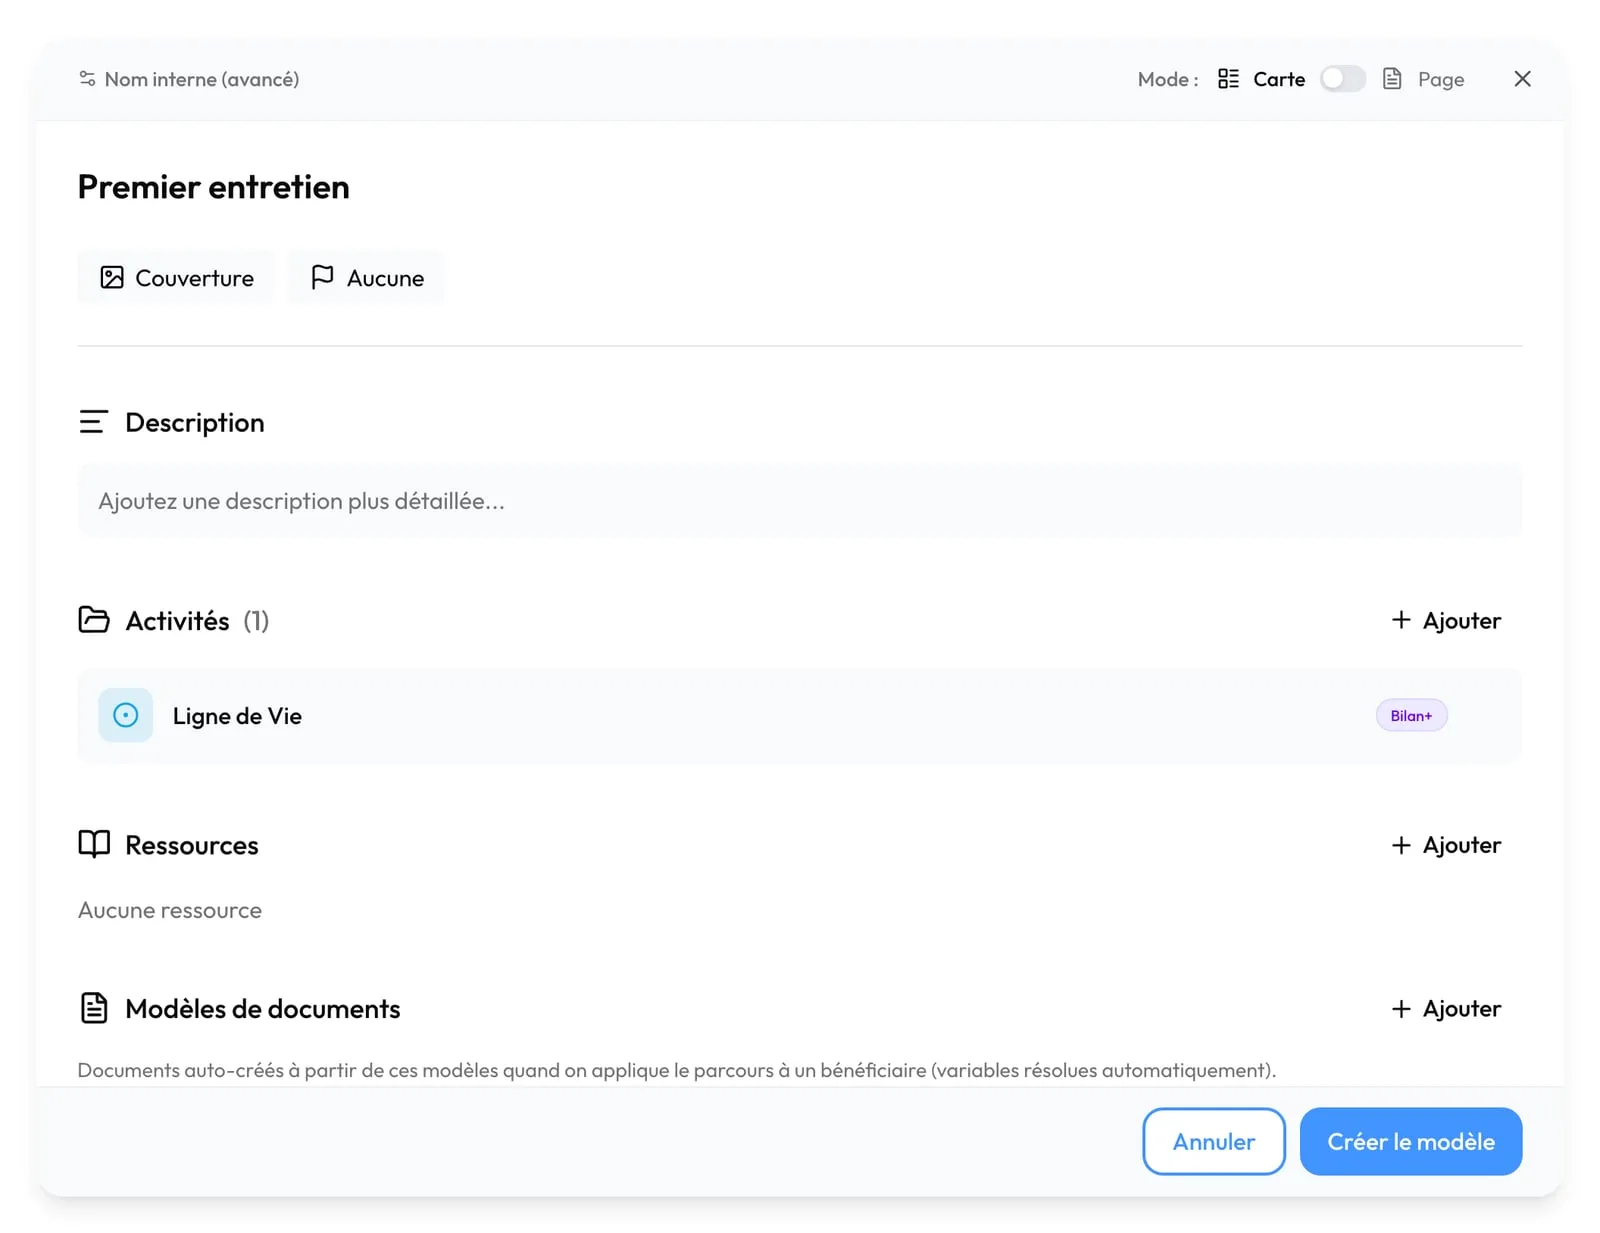Close the dialog with the X icon
Image resolution: width=1600 pixels, height=1233 pixels.
tap(1522, 79)
